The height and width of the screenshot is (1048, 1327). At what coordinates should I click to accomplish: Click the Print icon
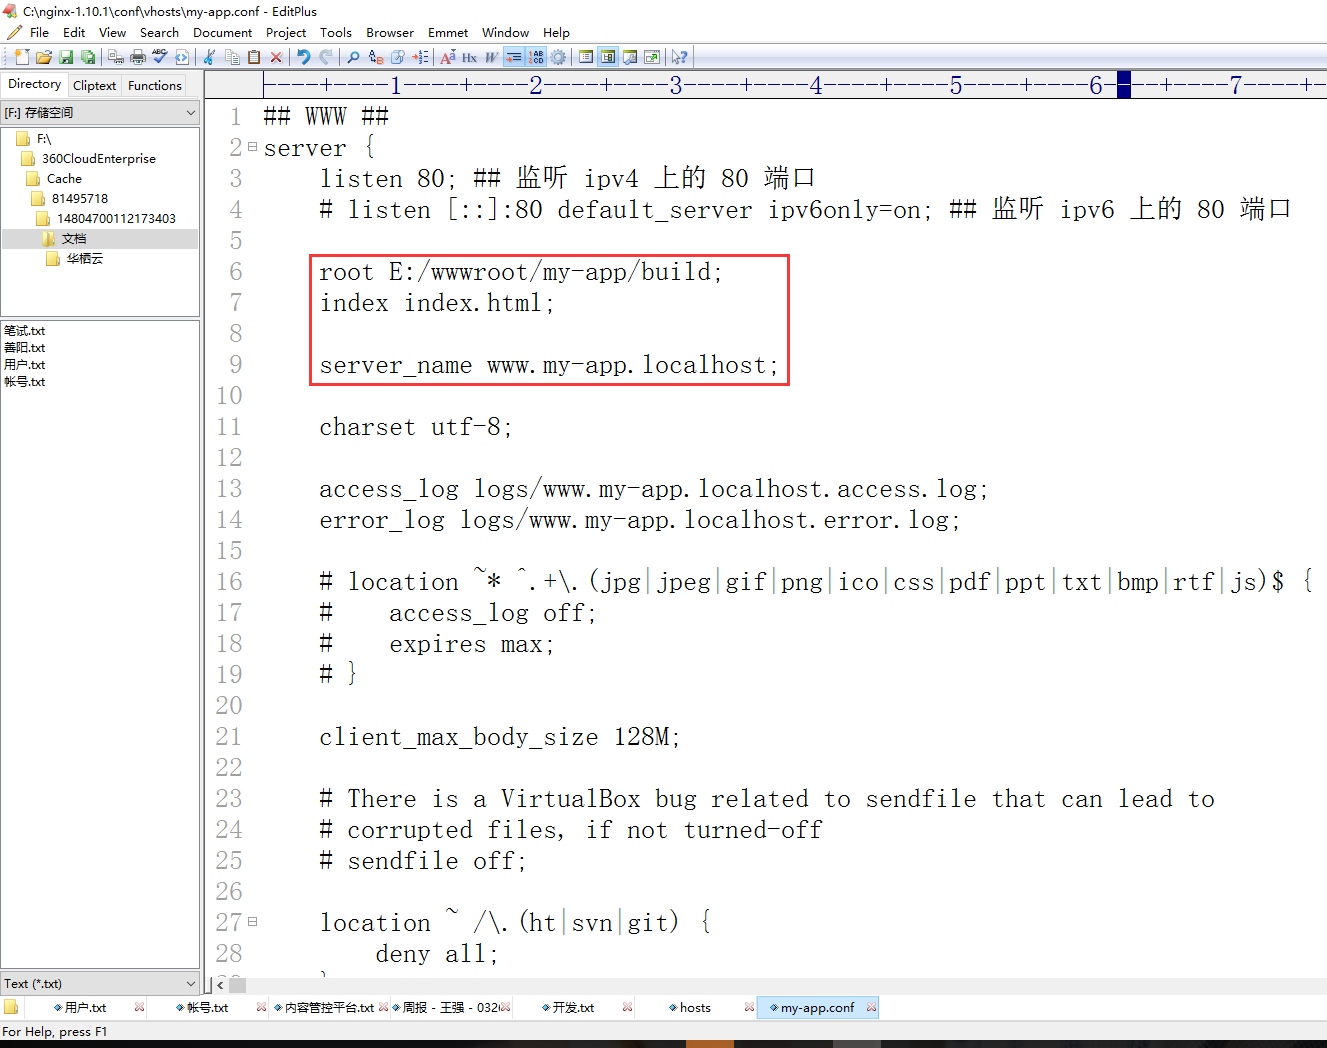click(138, 57)
